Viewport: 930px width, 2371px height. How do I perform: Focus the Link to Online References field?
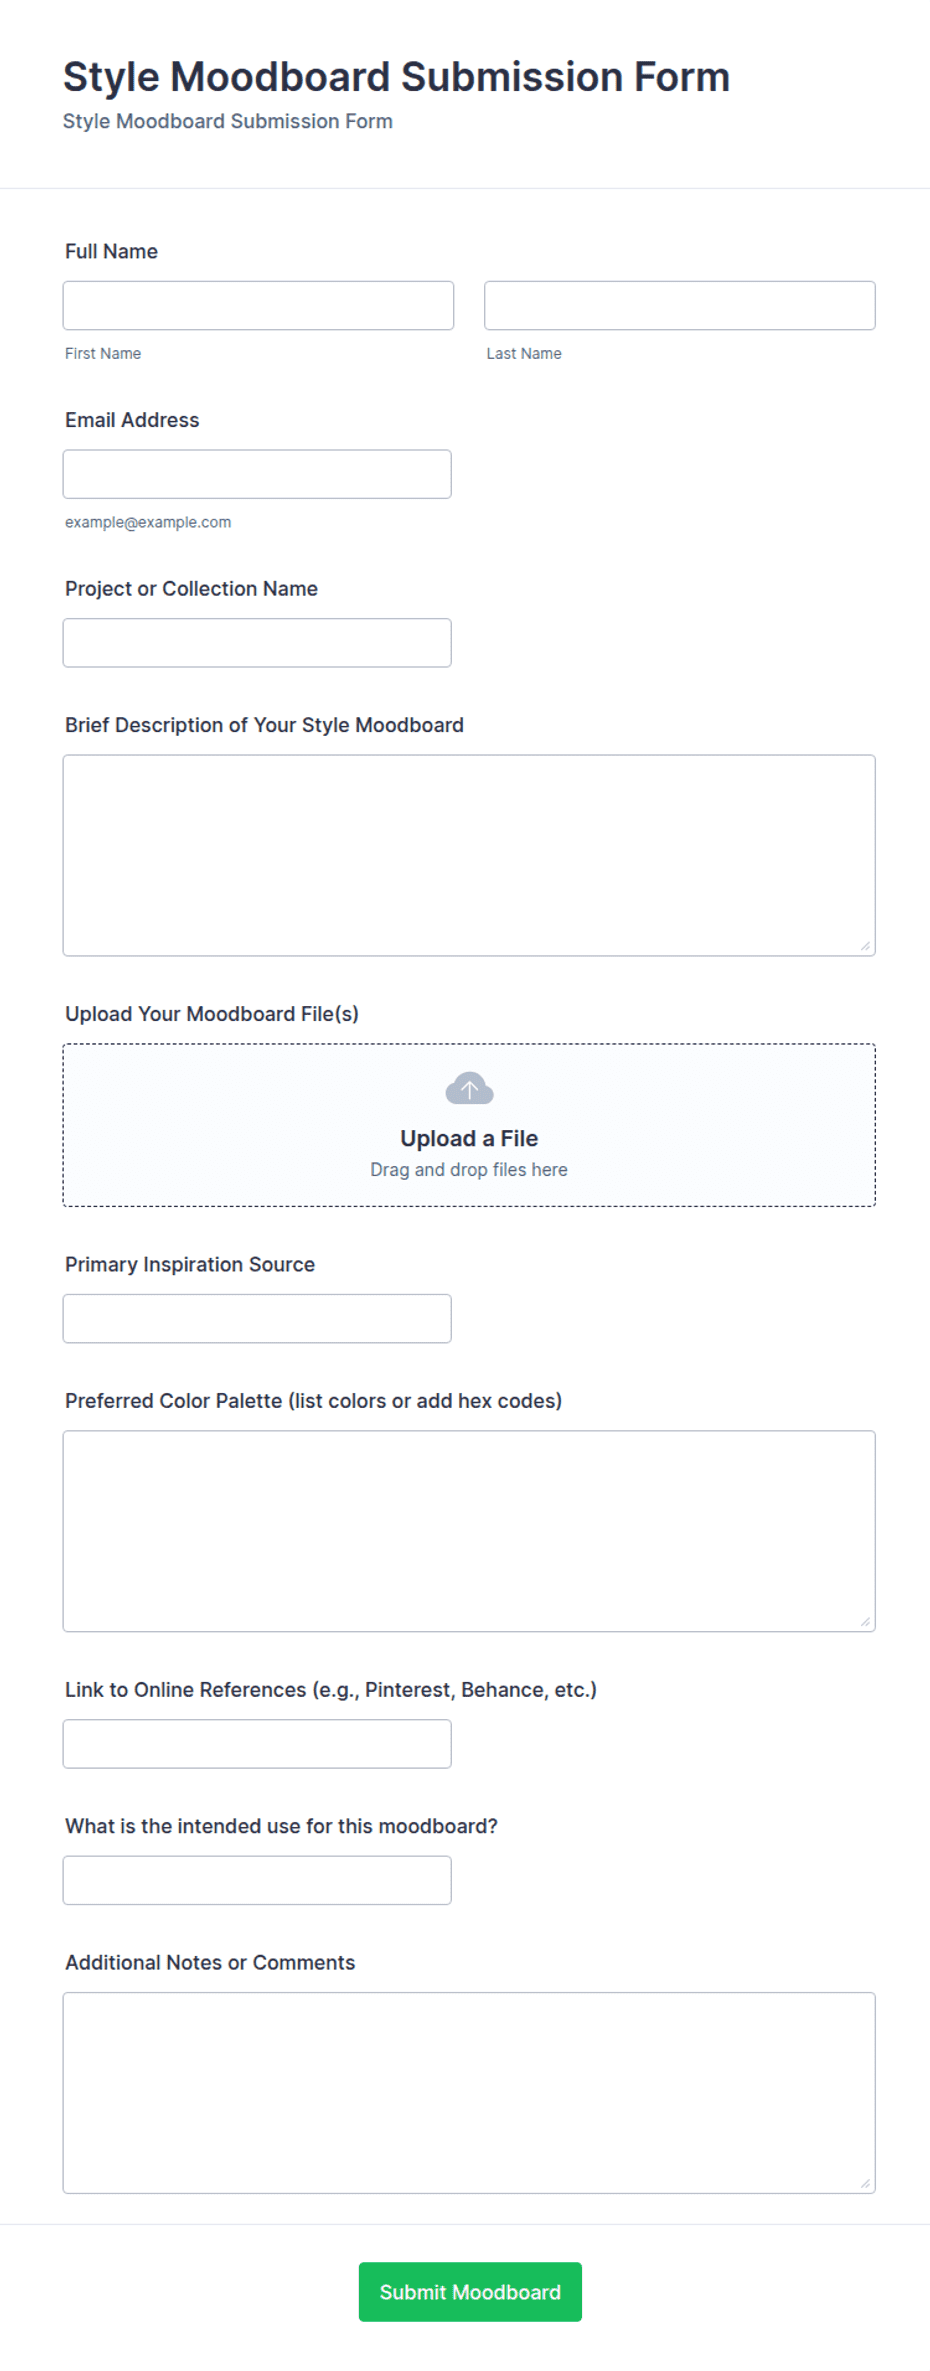pyautogui.click(x=257, y=1744)
